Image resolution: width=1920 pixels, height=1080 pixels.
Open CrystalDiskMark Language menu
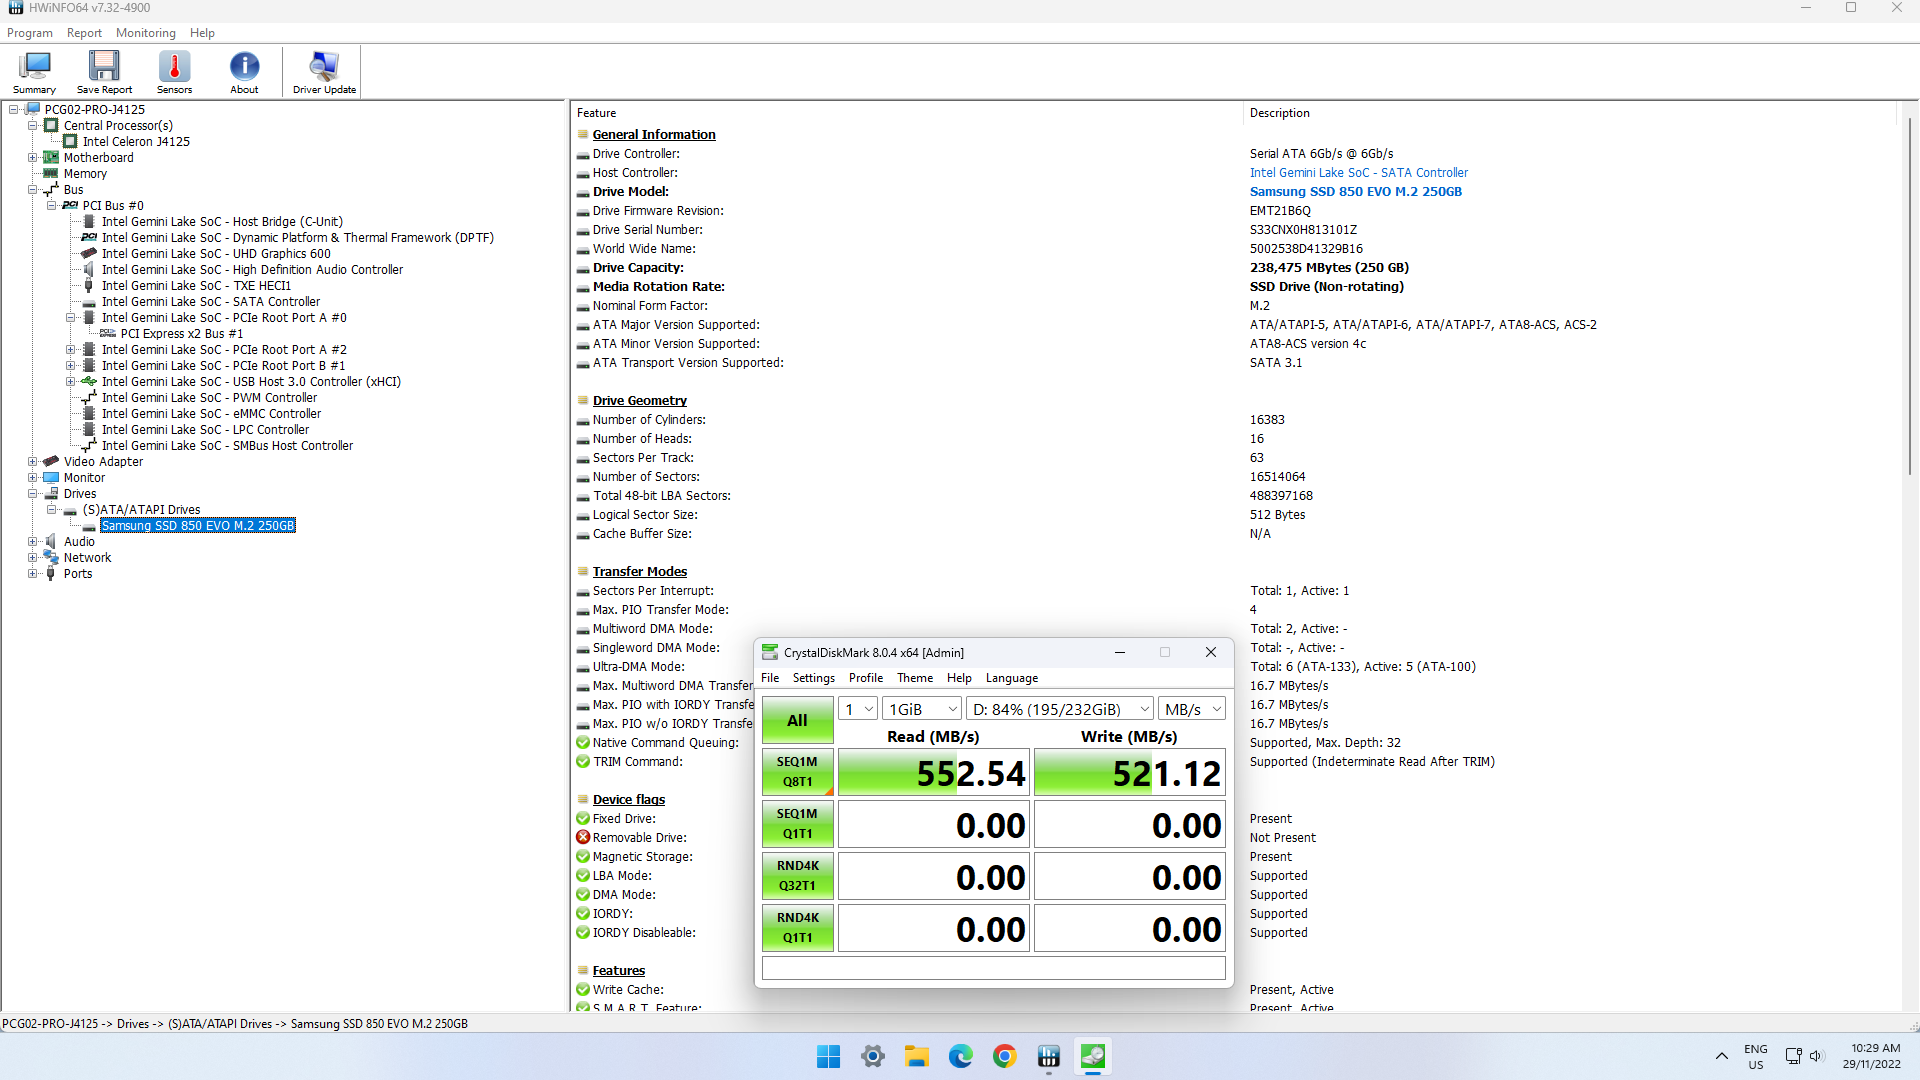[1011, 678]
